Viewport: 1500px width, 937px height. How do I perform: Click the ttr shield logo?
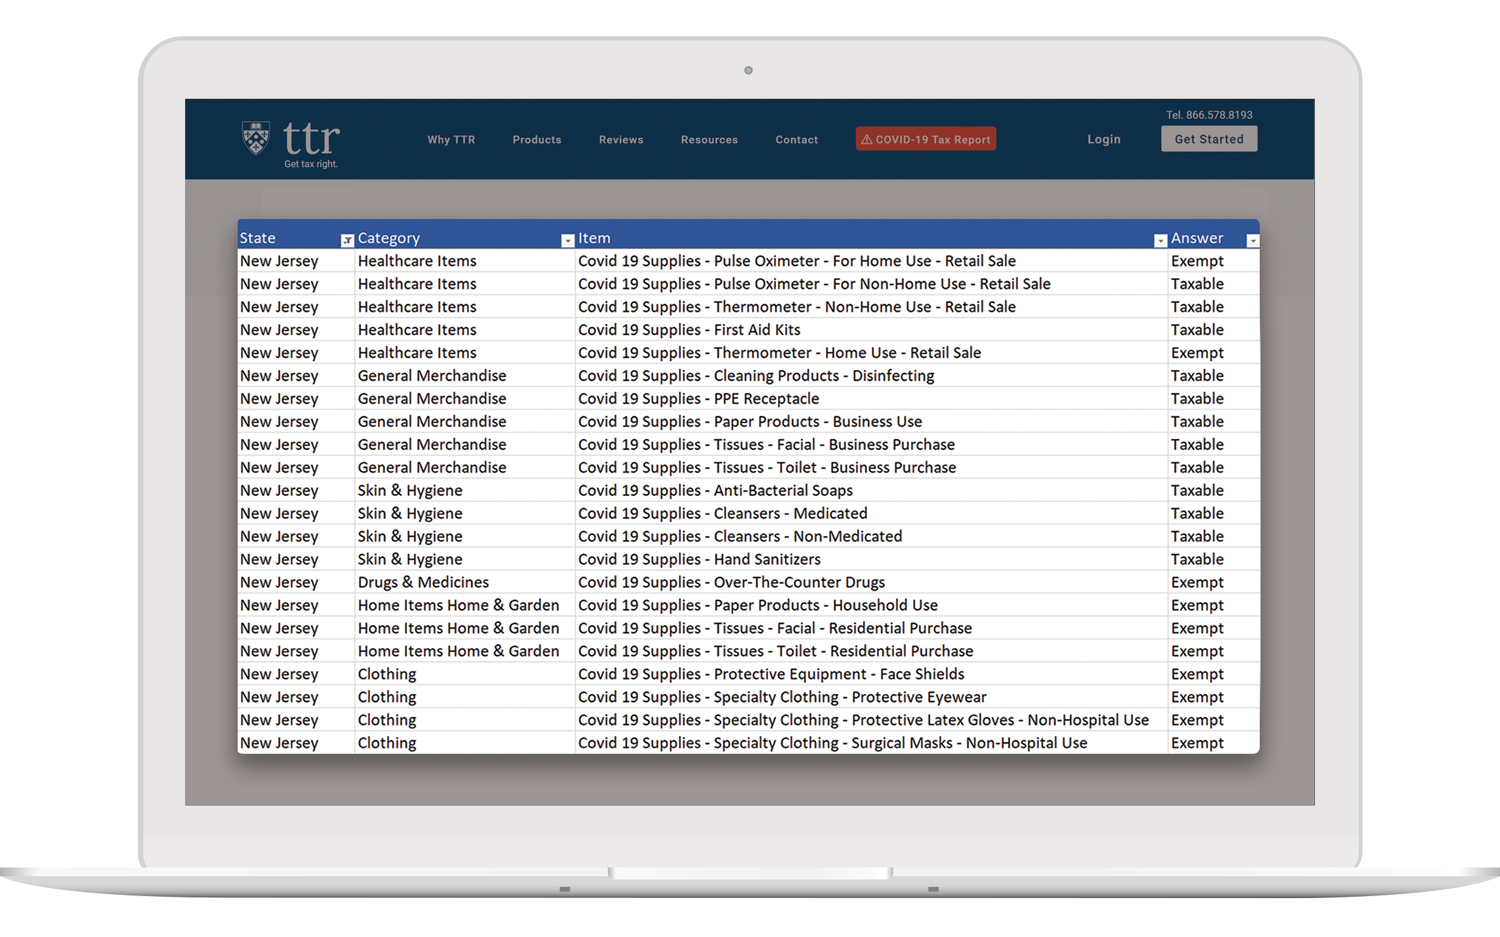point(256,138)
